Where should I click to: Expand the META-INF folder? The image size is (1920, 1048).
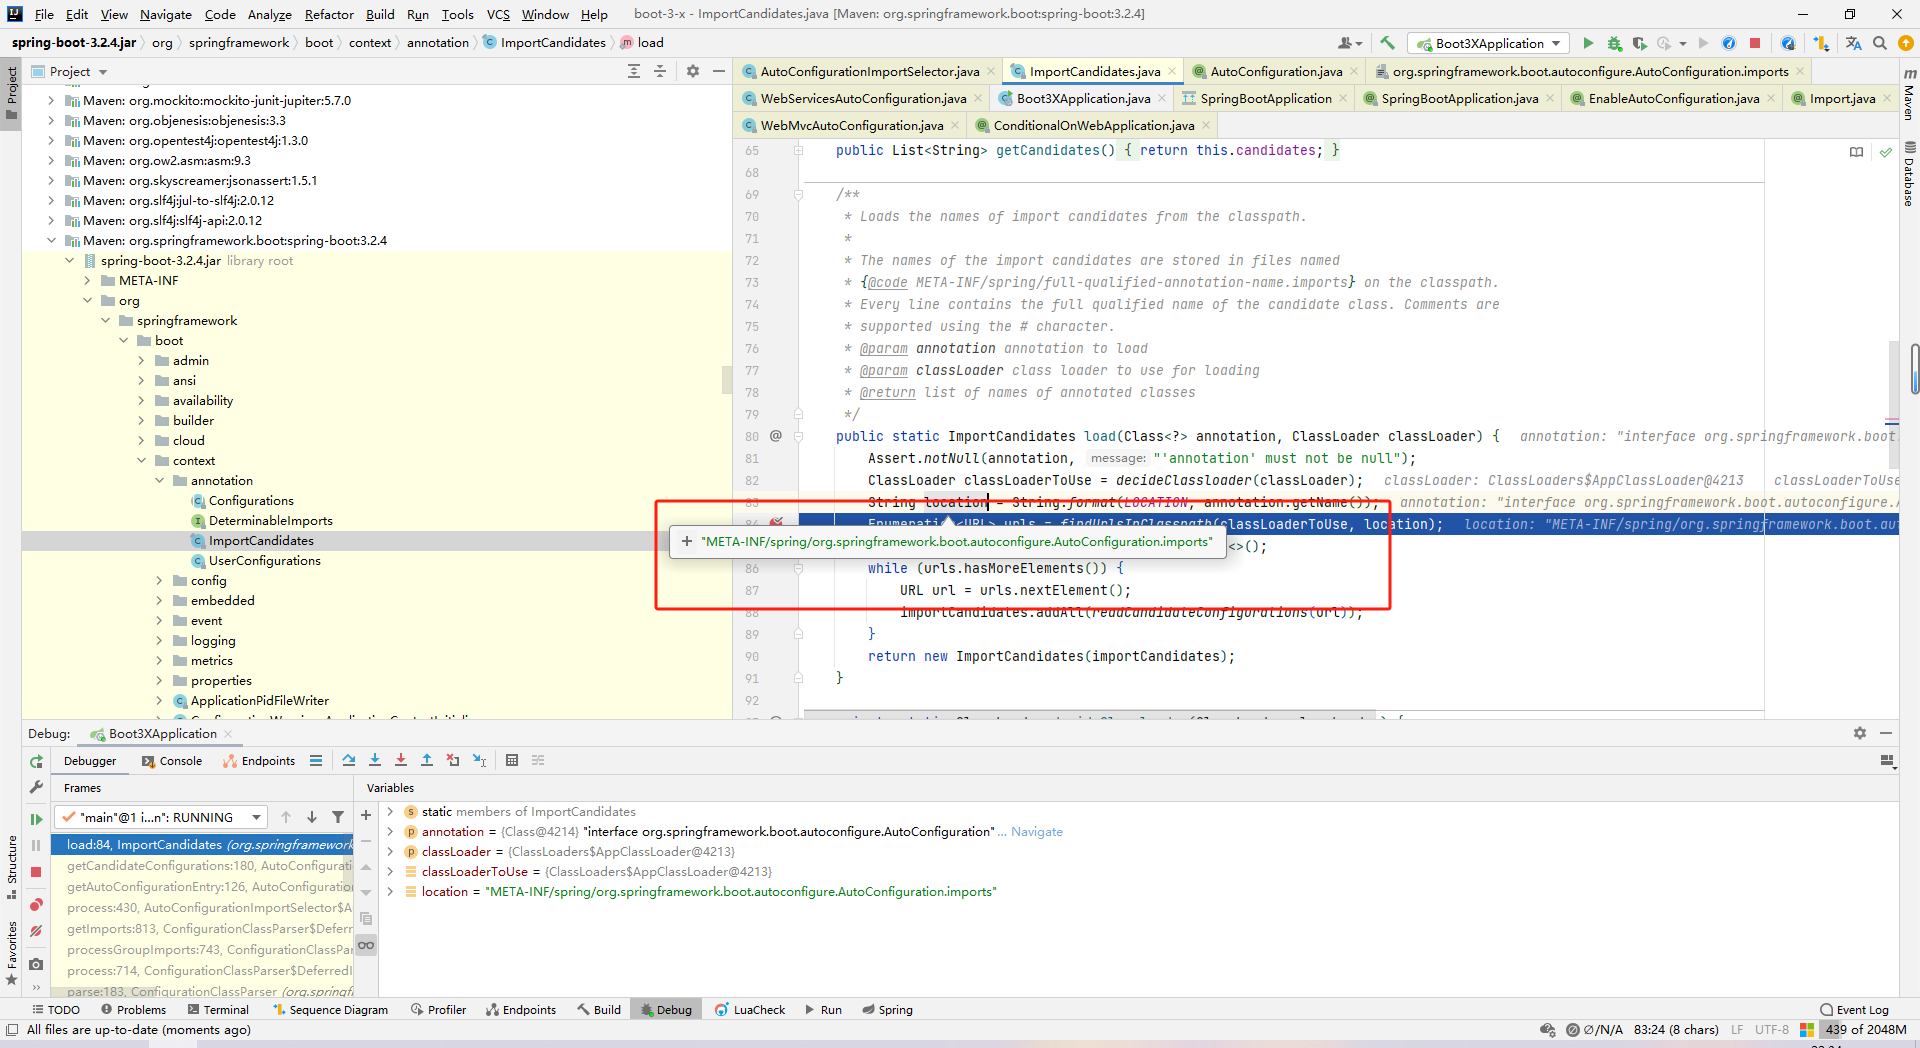(87, 281)
